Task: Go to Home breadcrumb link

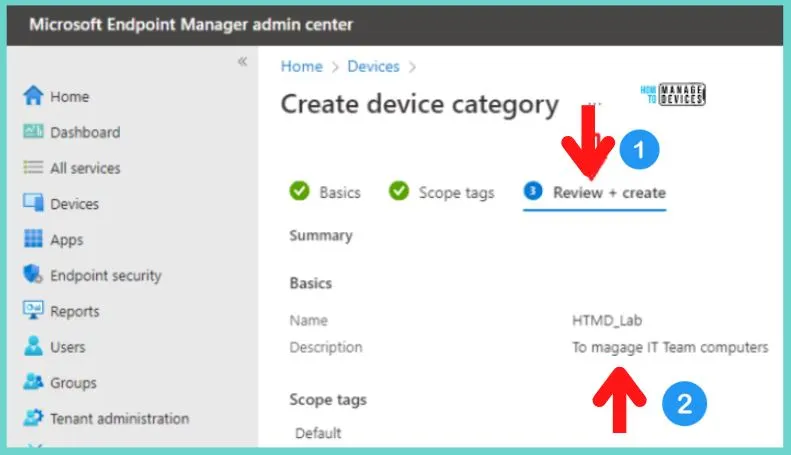Action: coord(302,66)
